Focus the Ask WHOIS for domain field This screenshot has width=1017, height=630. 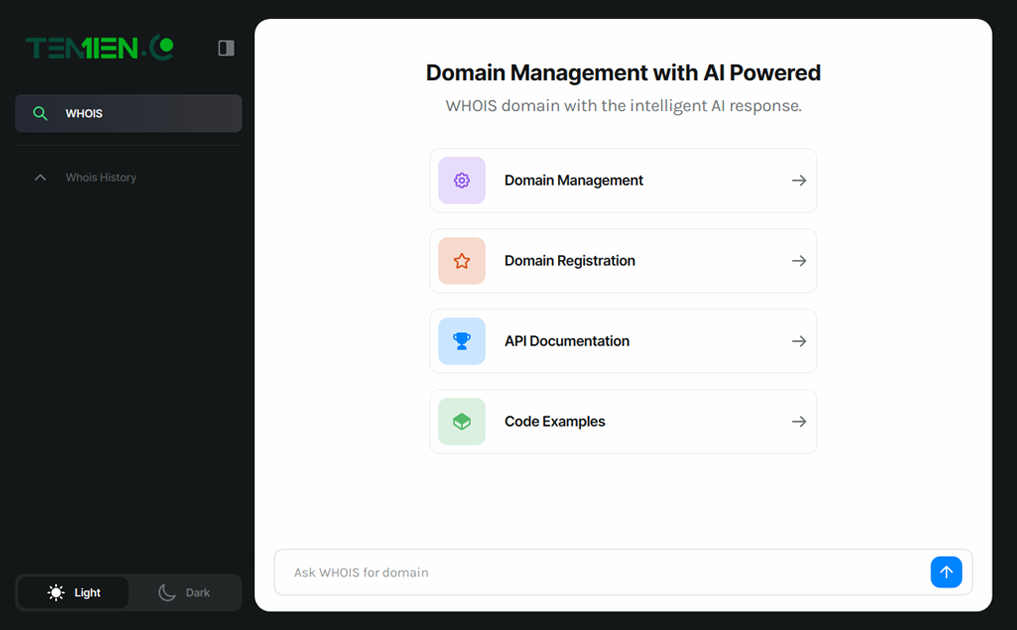tap(600, 573)
